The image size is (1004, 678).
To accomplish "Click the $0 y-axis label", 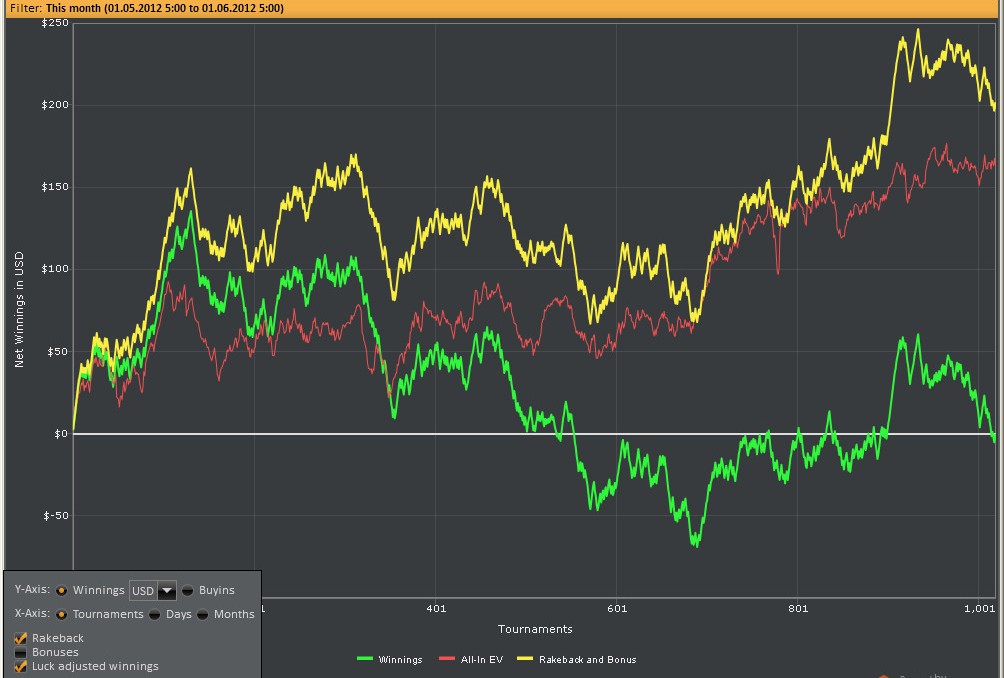I will tap(61, 433).
